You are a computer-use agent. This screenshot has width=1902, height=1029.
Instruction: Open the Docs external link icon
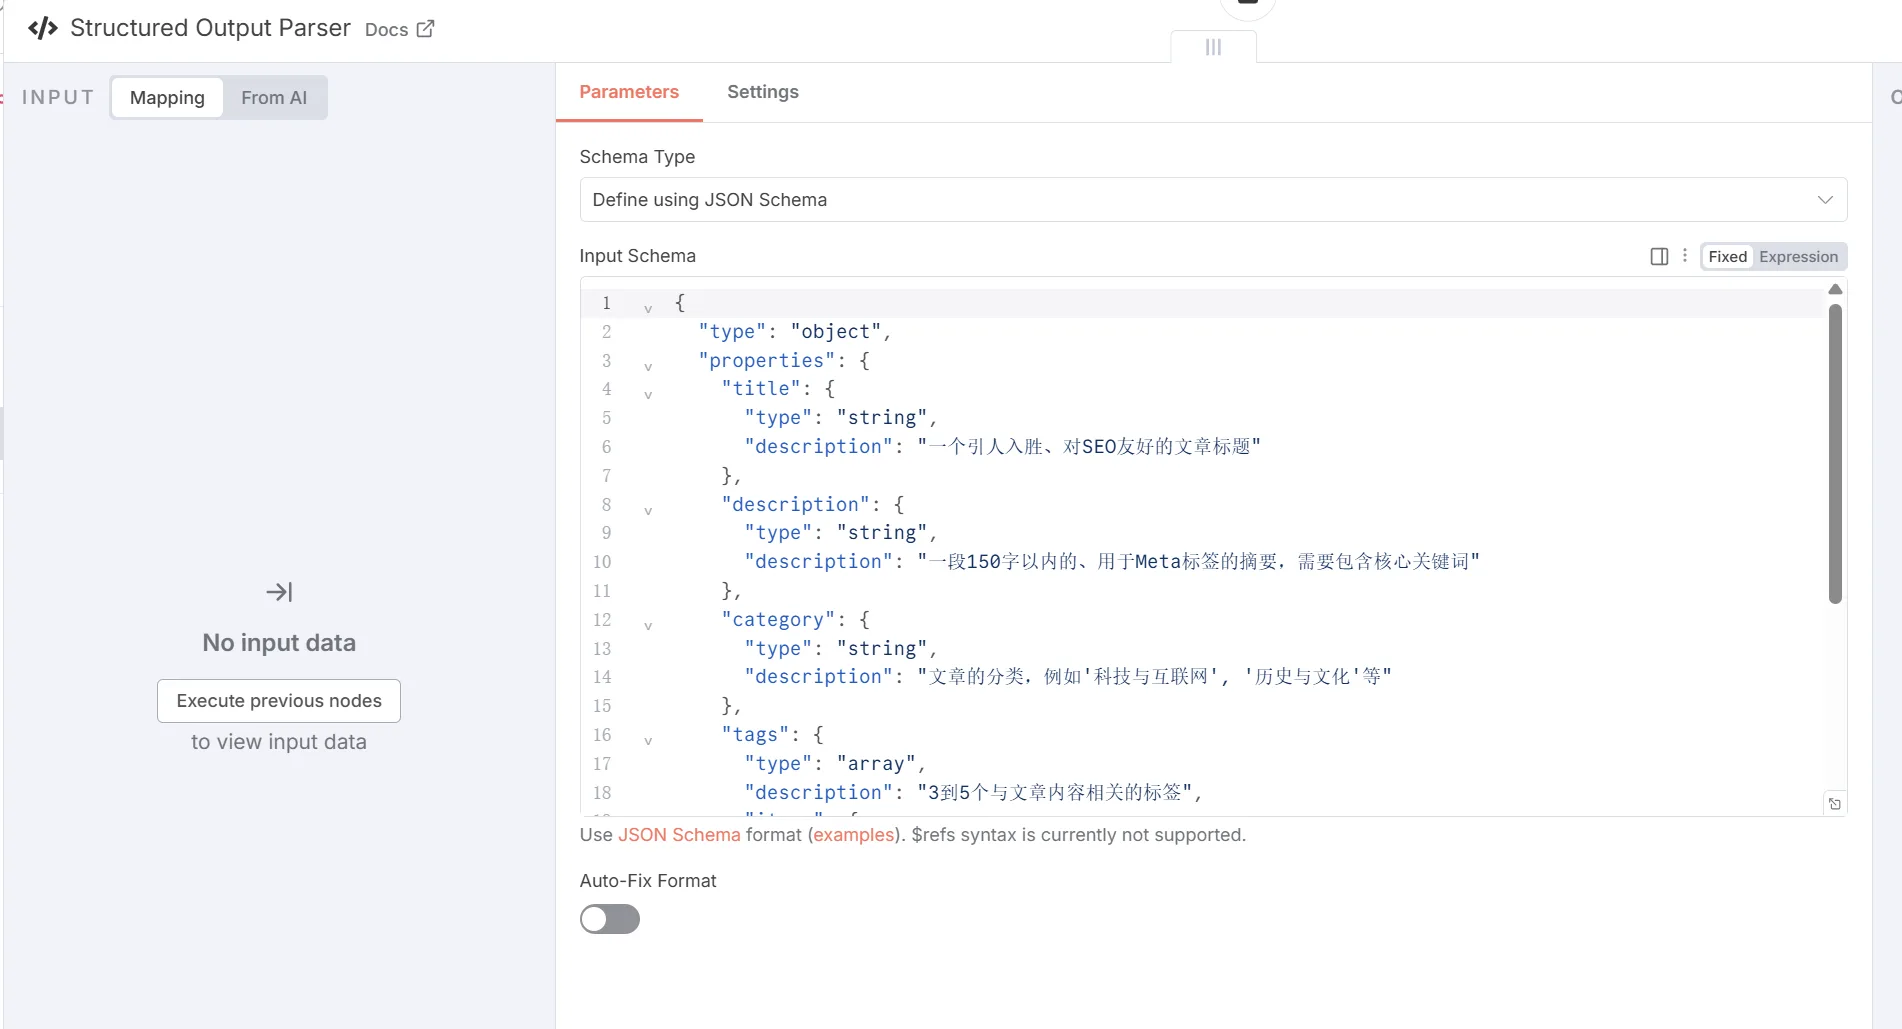[425, 29]
